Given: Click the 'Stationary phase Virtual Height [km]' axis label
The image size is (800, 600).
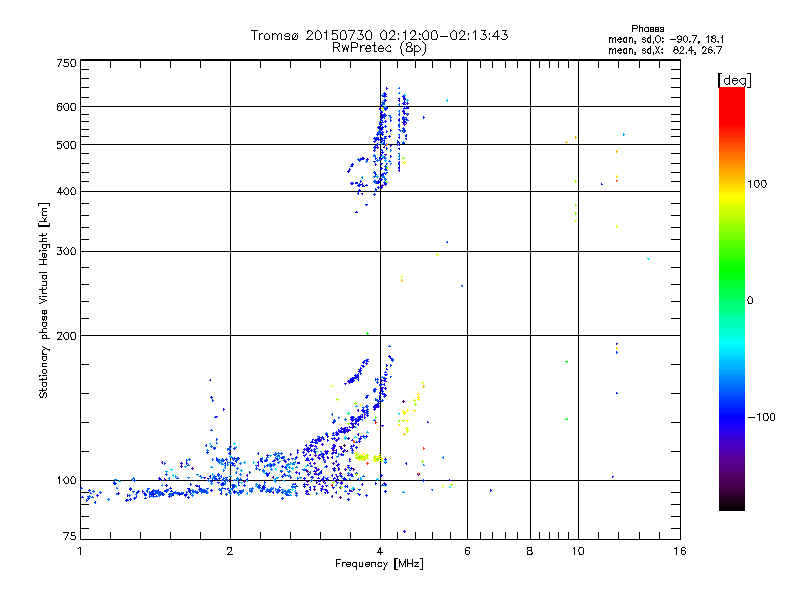Looking at the screenshot, I should (x=43, y=301).
